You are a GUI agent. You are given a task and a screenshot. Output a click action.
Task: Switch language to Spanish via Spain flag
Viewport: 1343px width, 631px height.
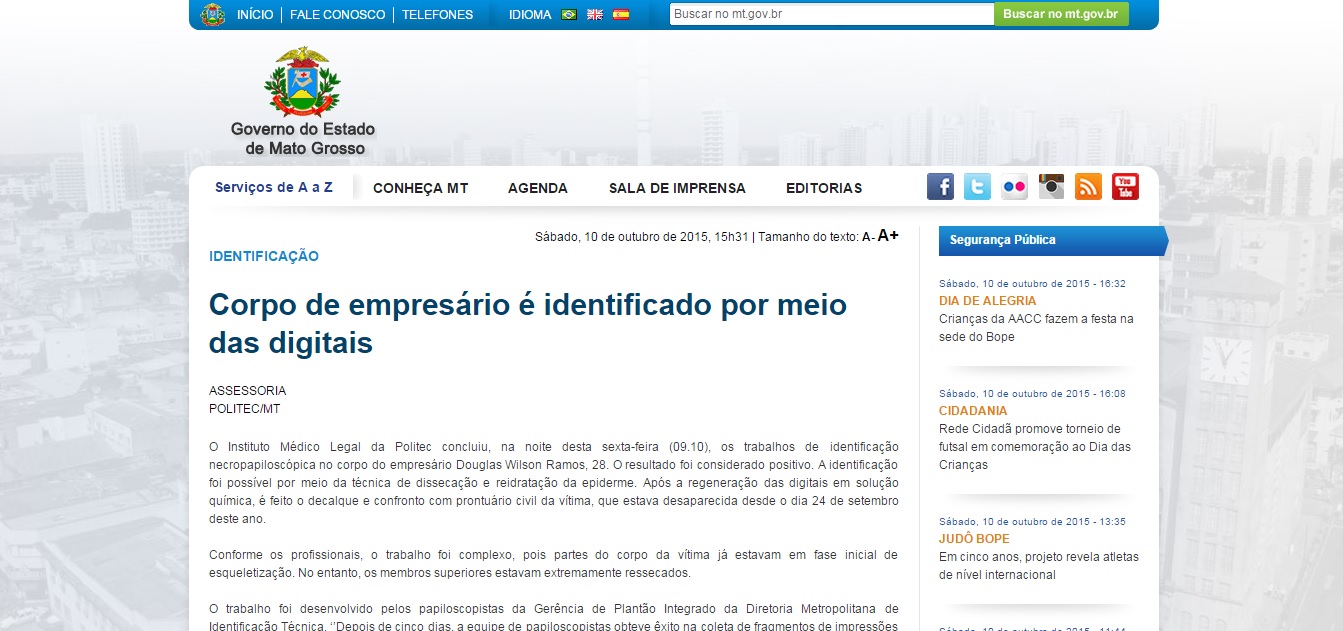[621, 15]
